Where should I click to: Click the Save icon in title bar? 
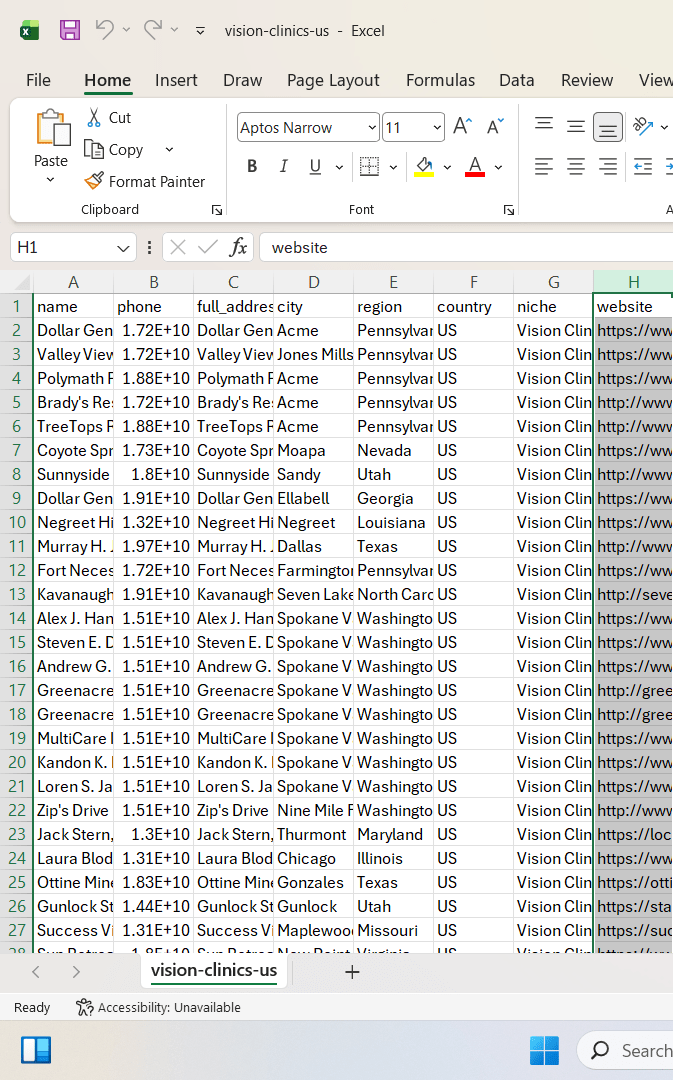click(70, 30)
